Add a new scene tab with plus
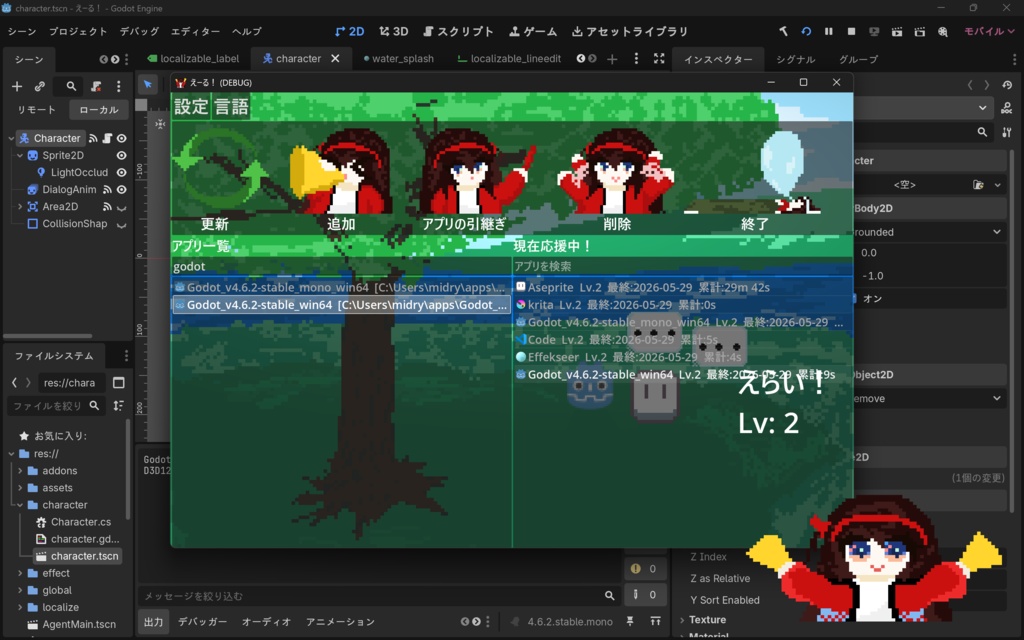 pyautogui.click(x=612, y=59)
